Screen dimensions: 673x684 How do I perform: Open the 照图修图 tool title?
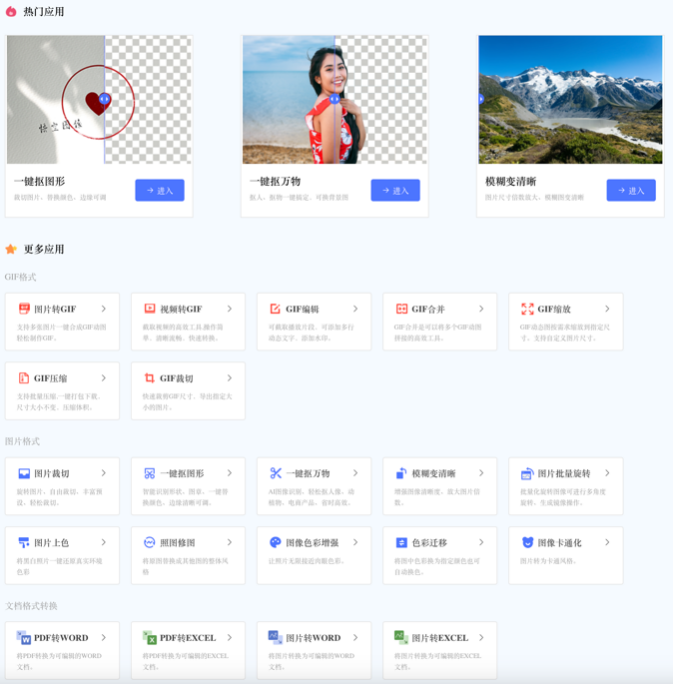pos(178,543)
